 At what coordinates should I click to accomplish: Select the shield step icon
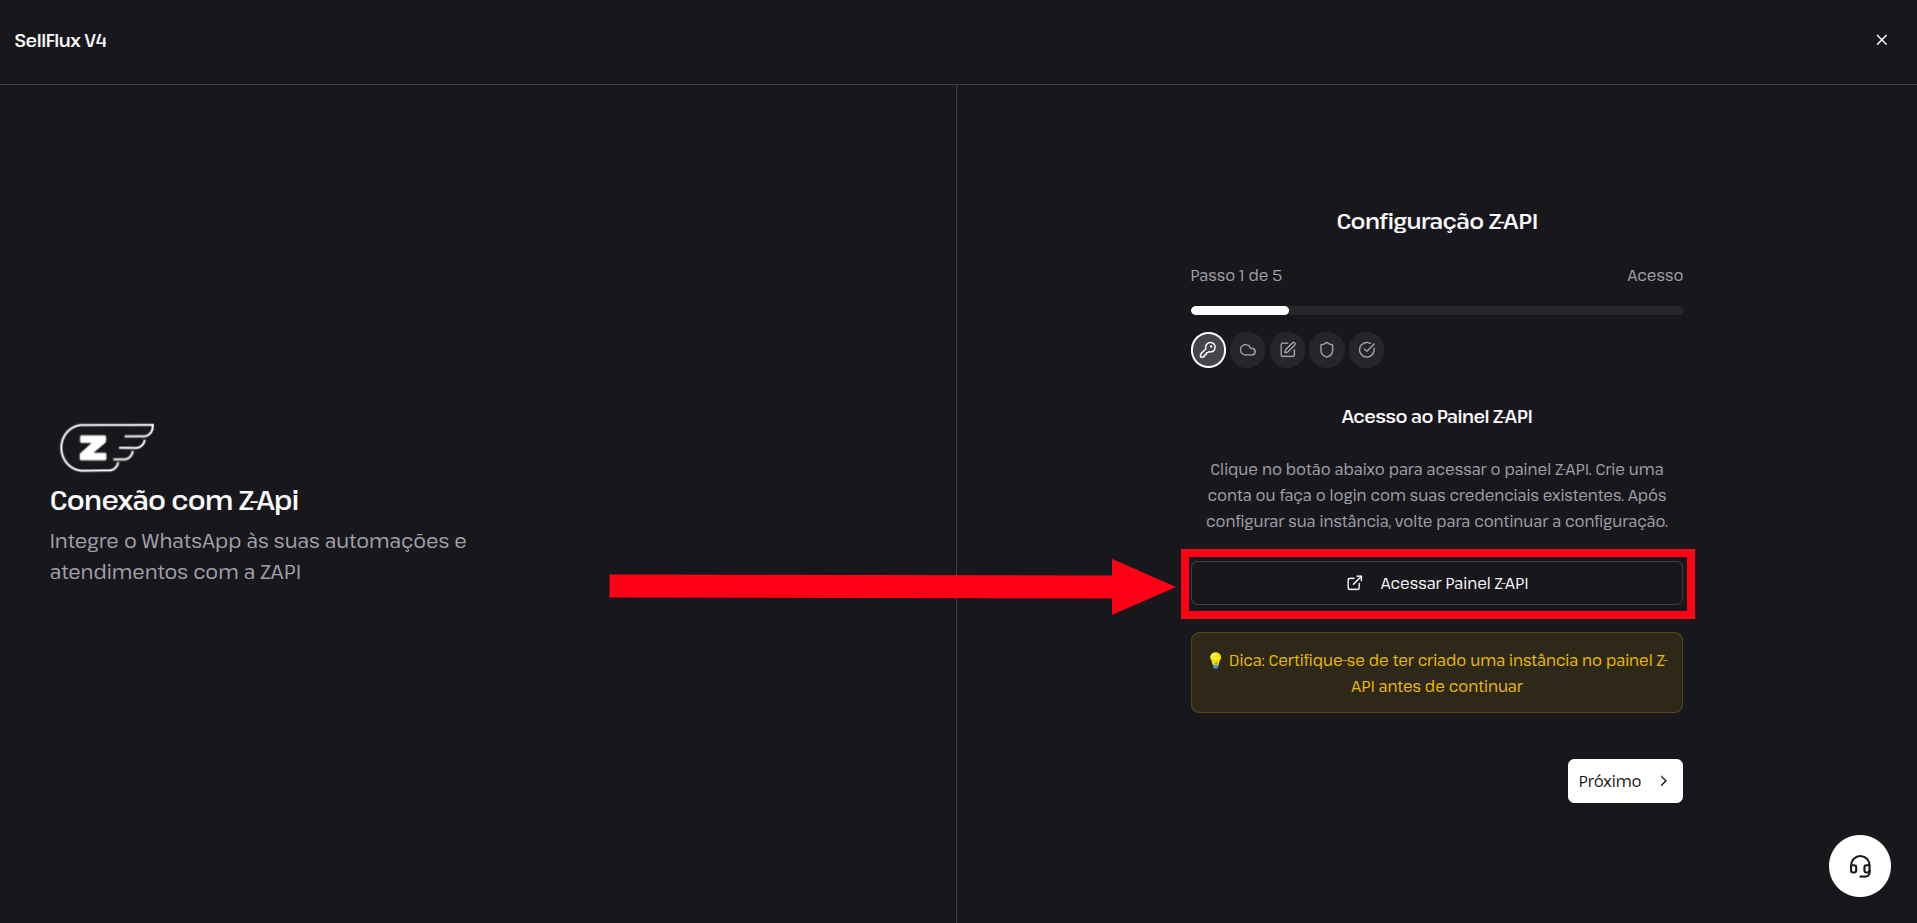pos(1327,350)
